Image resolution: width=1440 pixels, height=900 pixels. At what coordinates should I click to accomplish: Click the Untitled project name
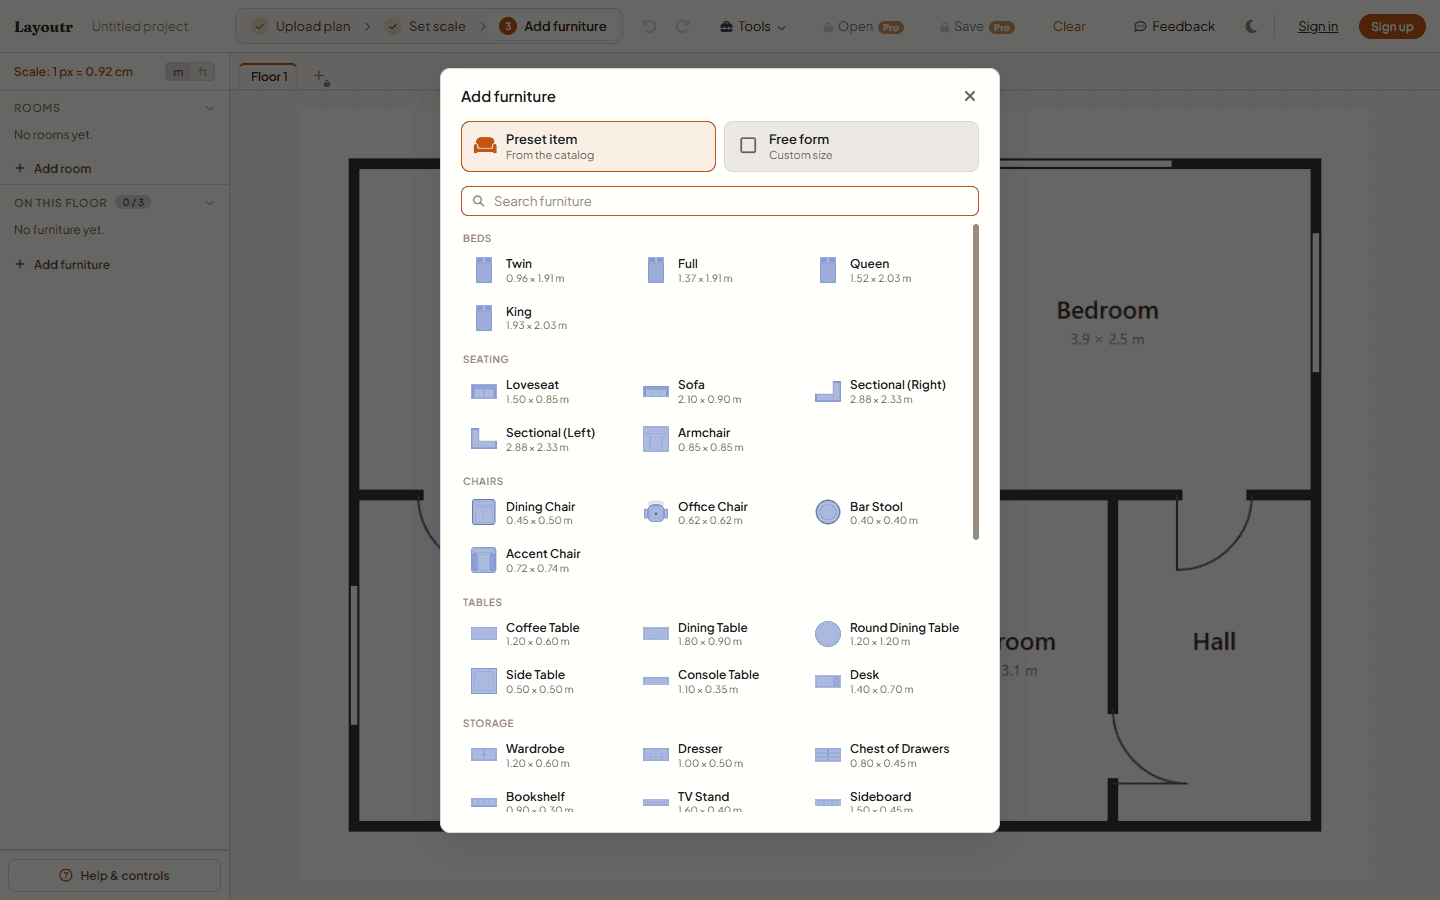140,26
